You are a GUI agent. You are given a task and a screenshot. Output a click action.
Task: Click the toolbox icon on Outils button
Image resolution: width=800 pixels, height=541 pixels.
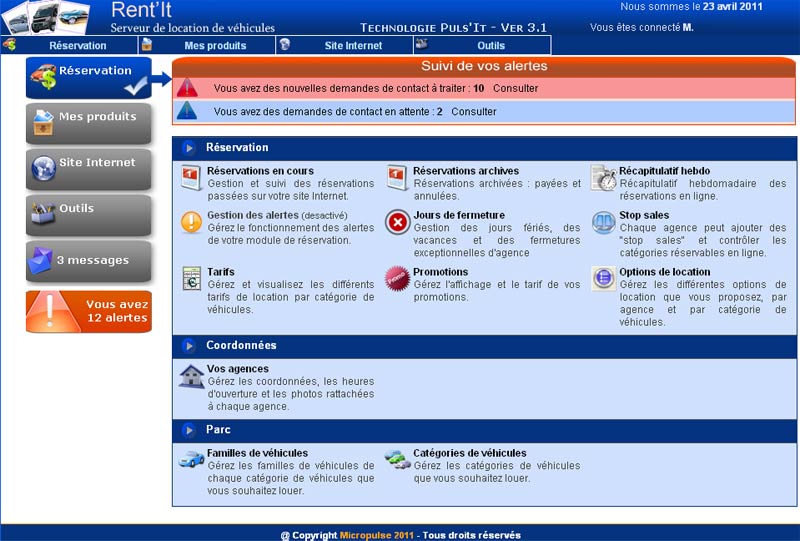43,213
